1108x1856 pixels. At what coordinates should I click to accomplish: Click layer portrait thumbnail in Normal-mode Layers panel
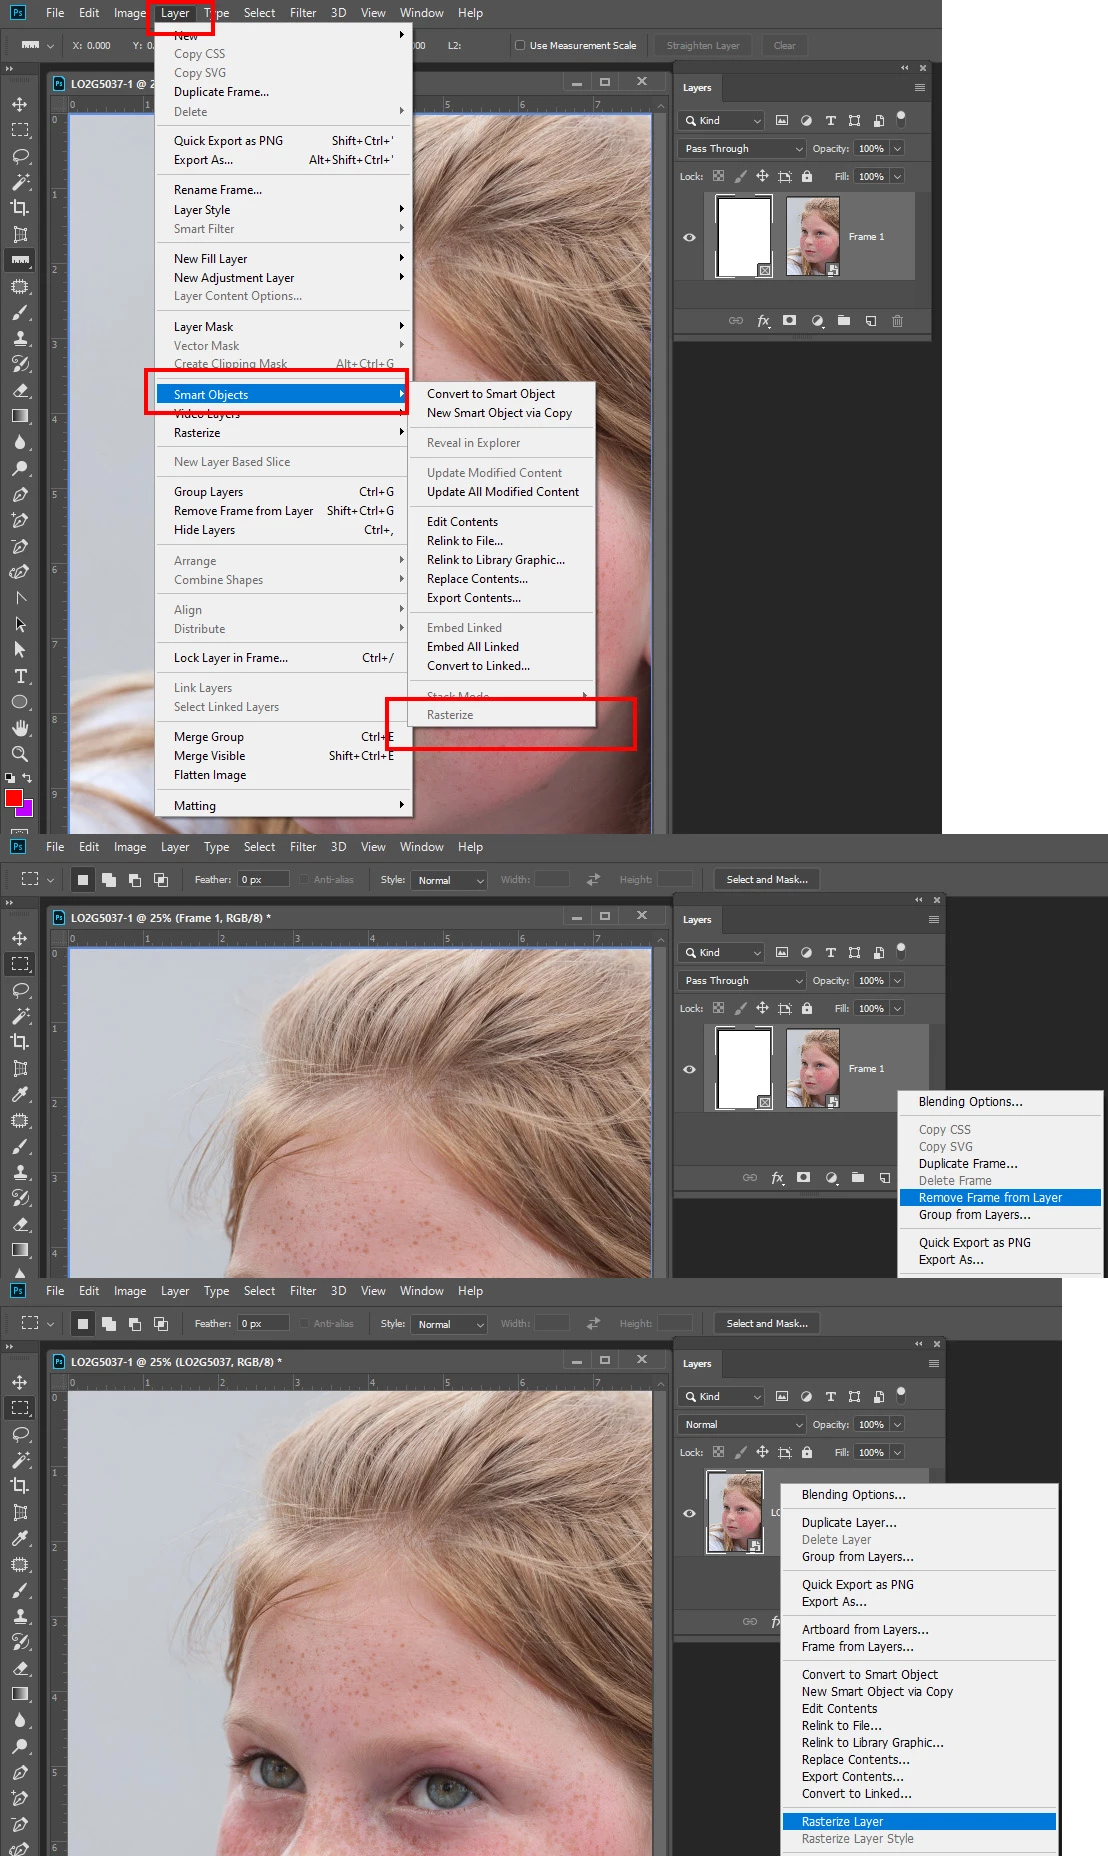[x=735, y=1512]
